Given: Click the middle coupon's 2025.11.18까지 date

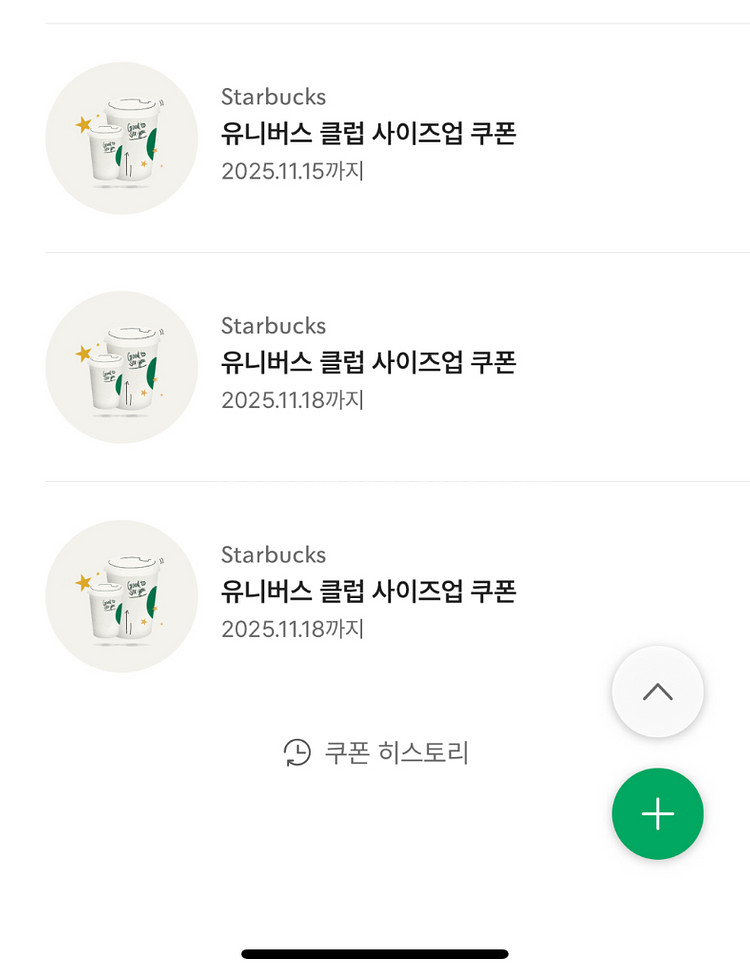Looking at the screenshot, I should pyautogui.click(x=292, y=400).
